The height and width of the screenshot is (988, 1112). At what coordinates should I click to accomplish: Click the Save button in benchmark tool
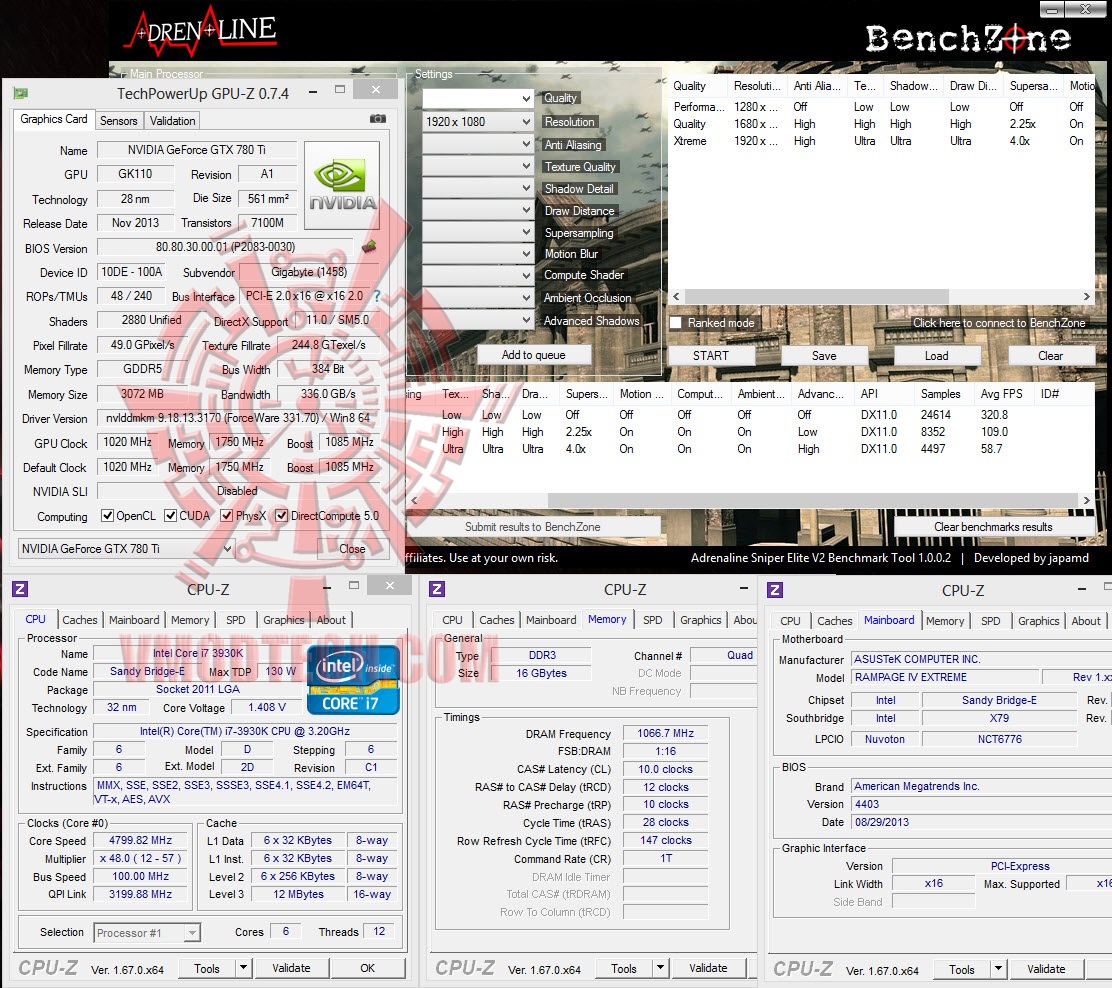click(824, 355)
